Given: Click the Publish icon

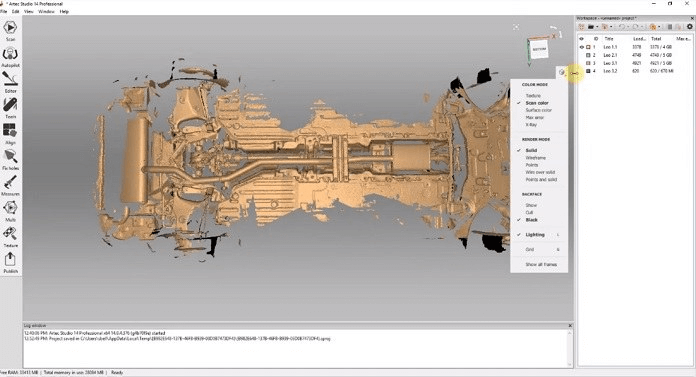Looking at the screenshot, I should click(x=10, y=262).
